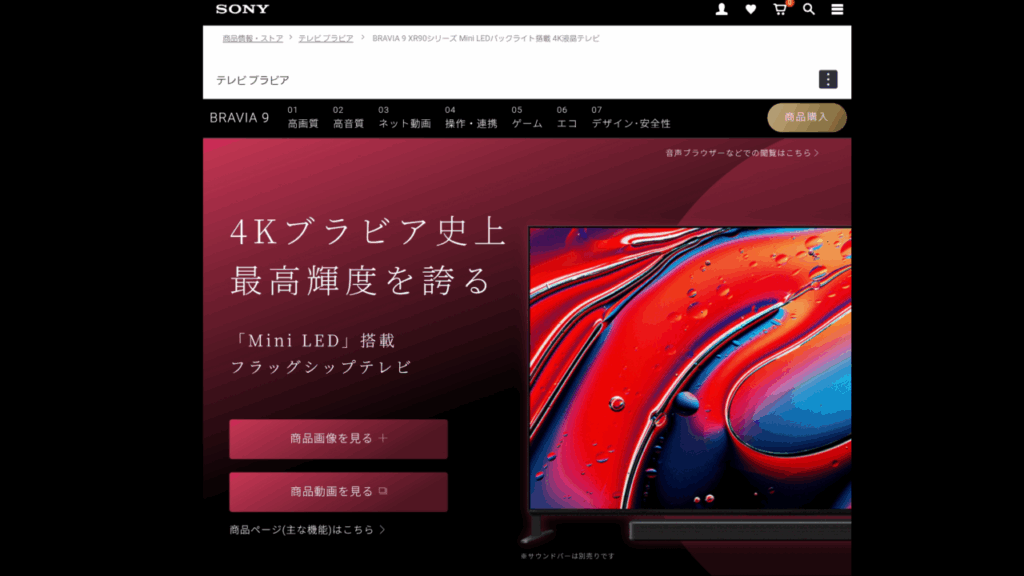
Task: Click the テレビ ブラビア page title
Action: point(253,80)
